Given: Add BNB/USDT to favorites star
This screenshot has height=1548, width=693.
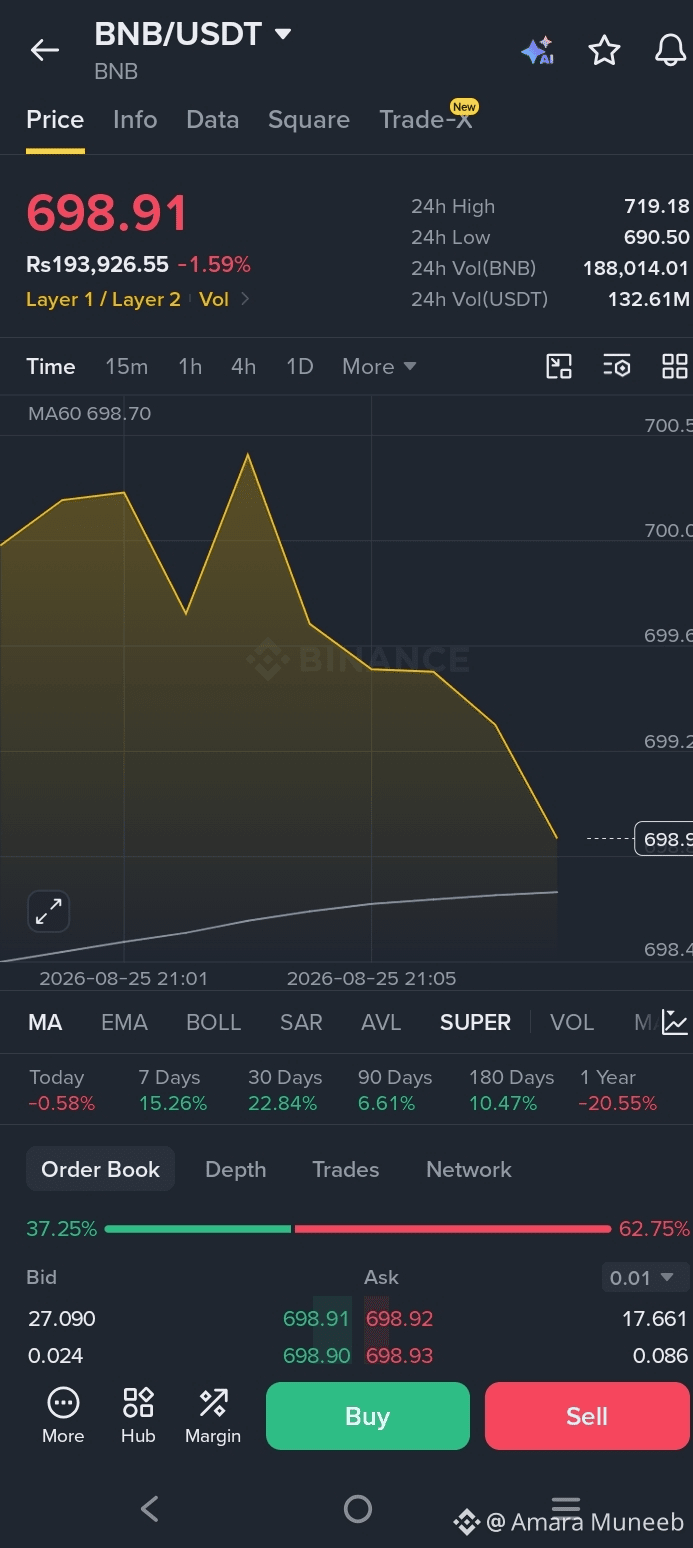Looking at the screenshot, I should [604, 50].
